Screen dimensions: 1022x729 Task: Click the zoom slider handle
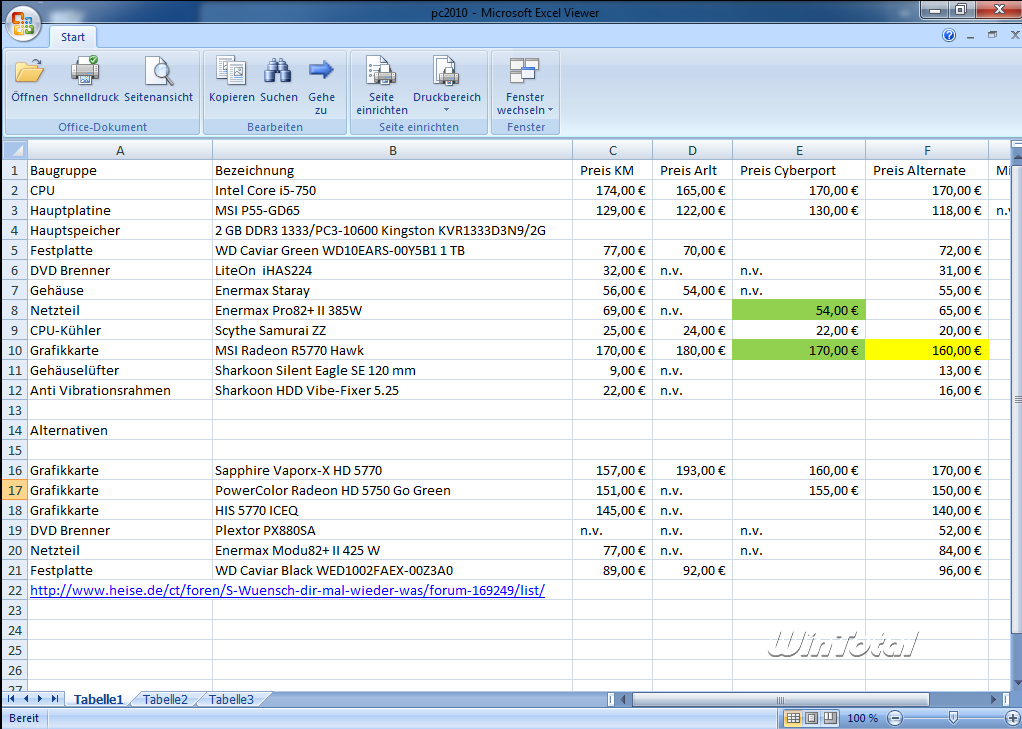click(953, 718)
